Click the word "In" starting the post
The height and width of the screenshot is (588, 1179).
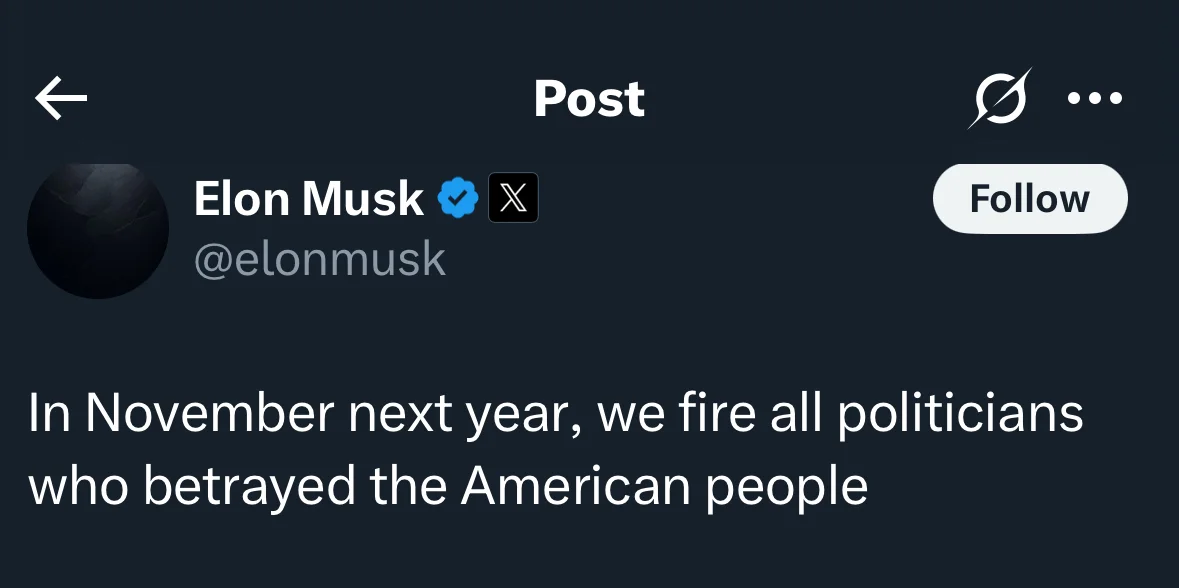(x=46, y=415)
